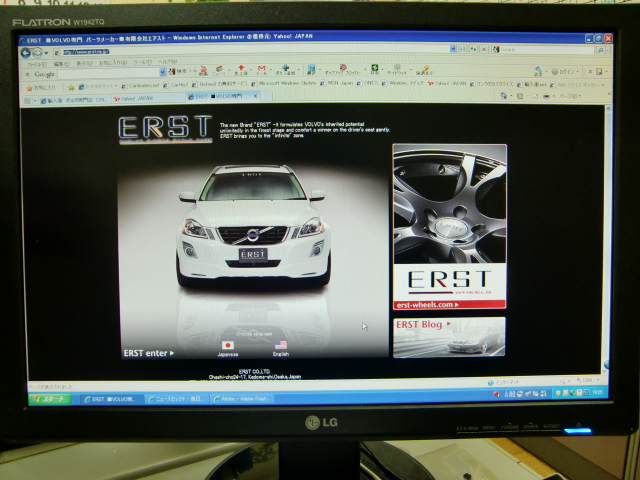The width and height of the screenshot is (640, 480).
Task: Expand the tab list dropdown arrow
Action: (x=34, y=100)
